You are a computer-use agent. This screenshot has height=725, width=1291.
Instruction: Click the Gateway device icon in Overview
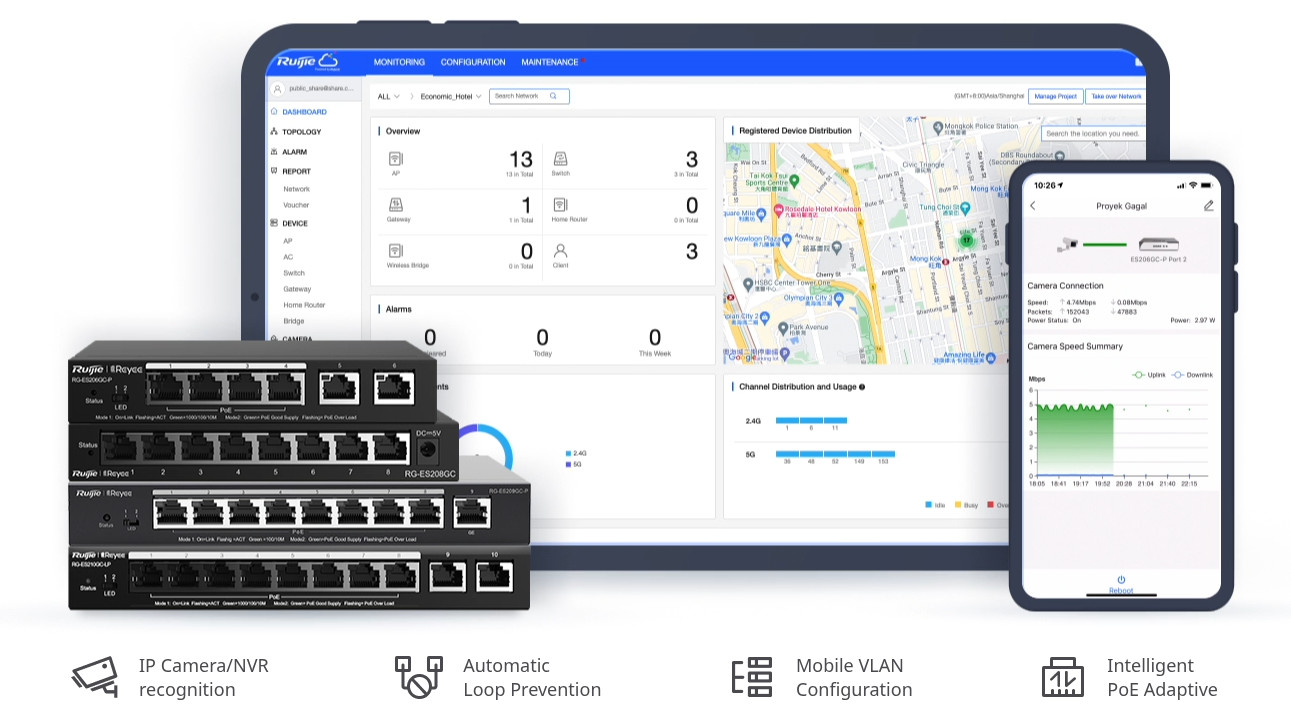[x=395, y=204]
